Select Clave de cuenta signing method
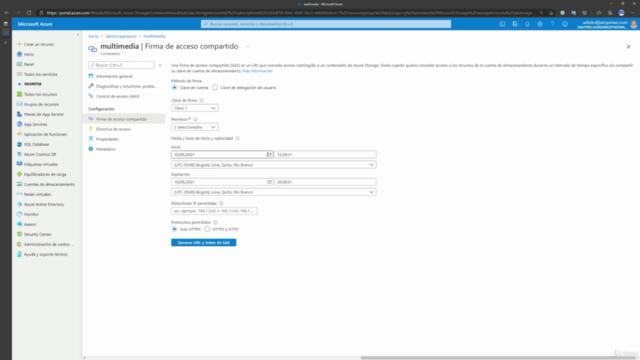Screen dimensions: 640x360 (175, 87)
